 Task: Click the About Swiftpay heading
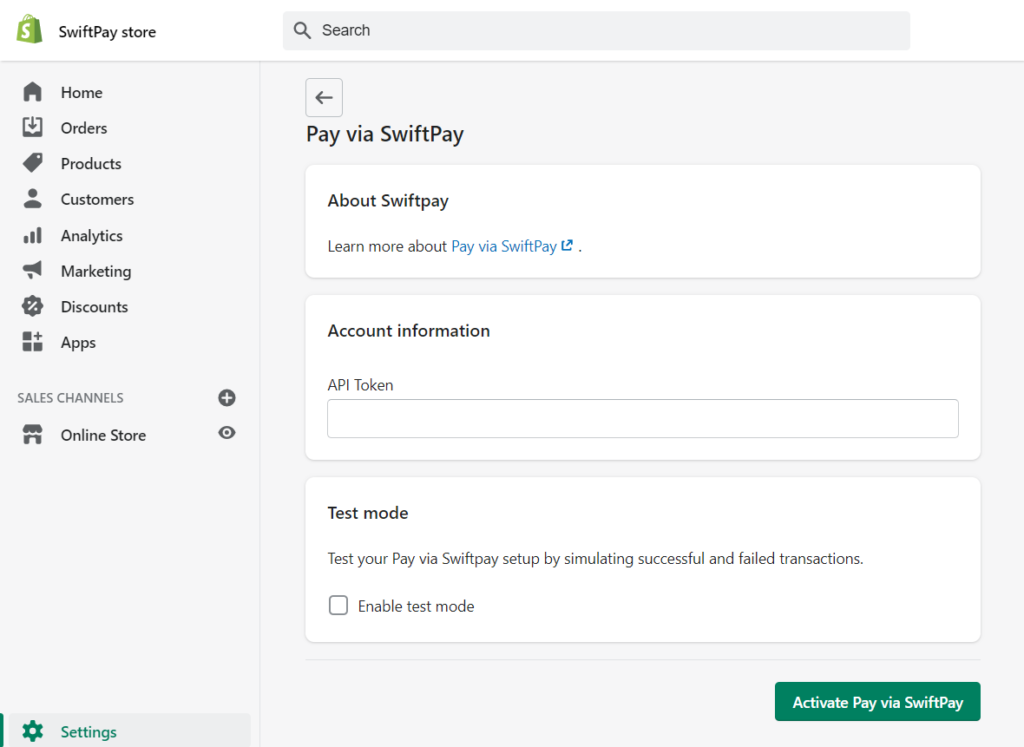pos(388,200)
